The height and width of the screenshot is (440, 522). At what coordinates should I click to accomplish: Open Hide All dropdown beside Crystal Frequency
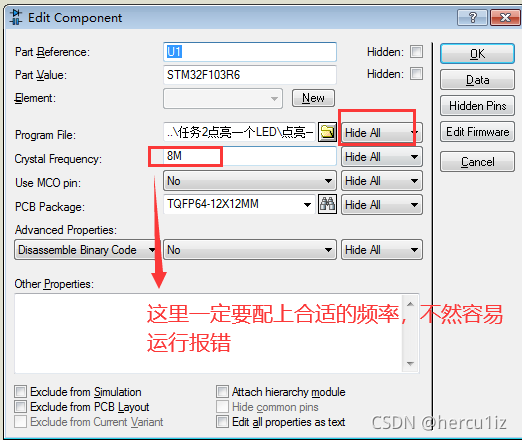pos(382,157)
